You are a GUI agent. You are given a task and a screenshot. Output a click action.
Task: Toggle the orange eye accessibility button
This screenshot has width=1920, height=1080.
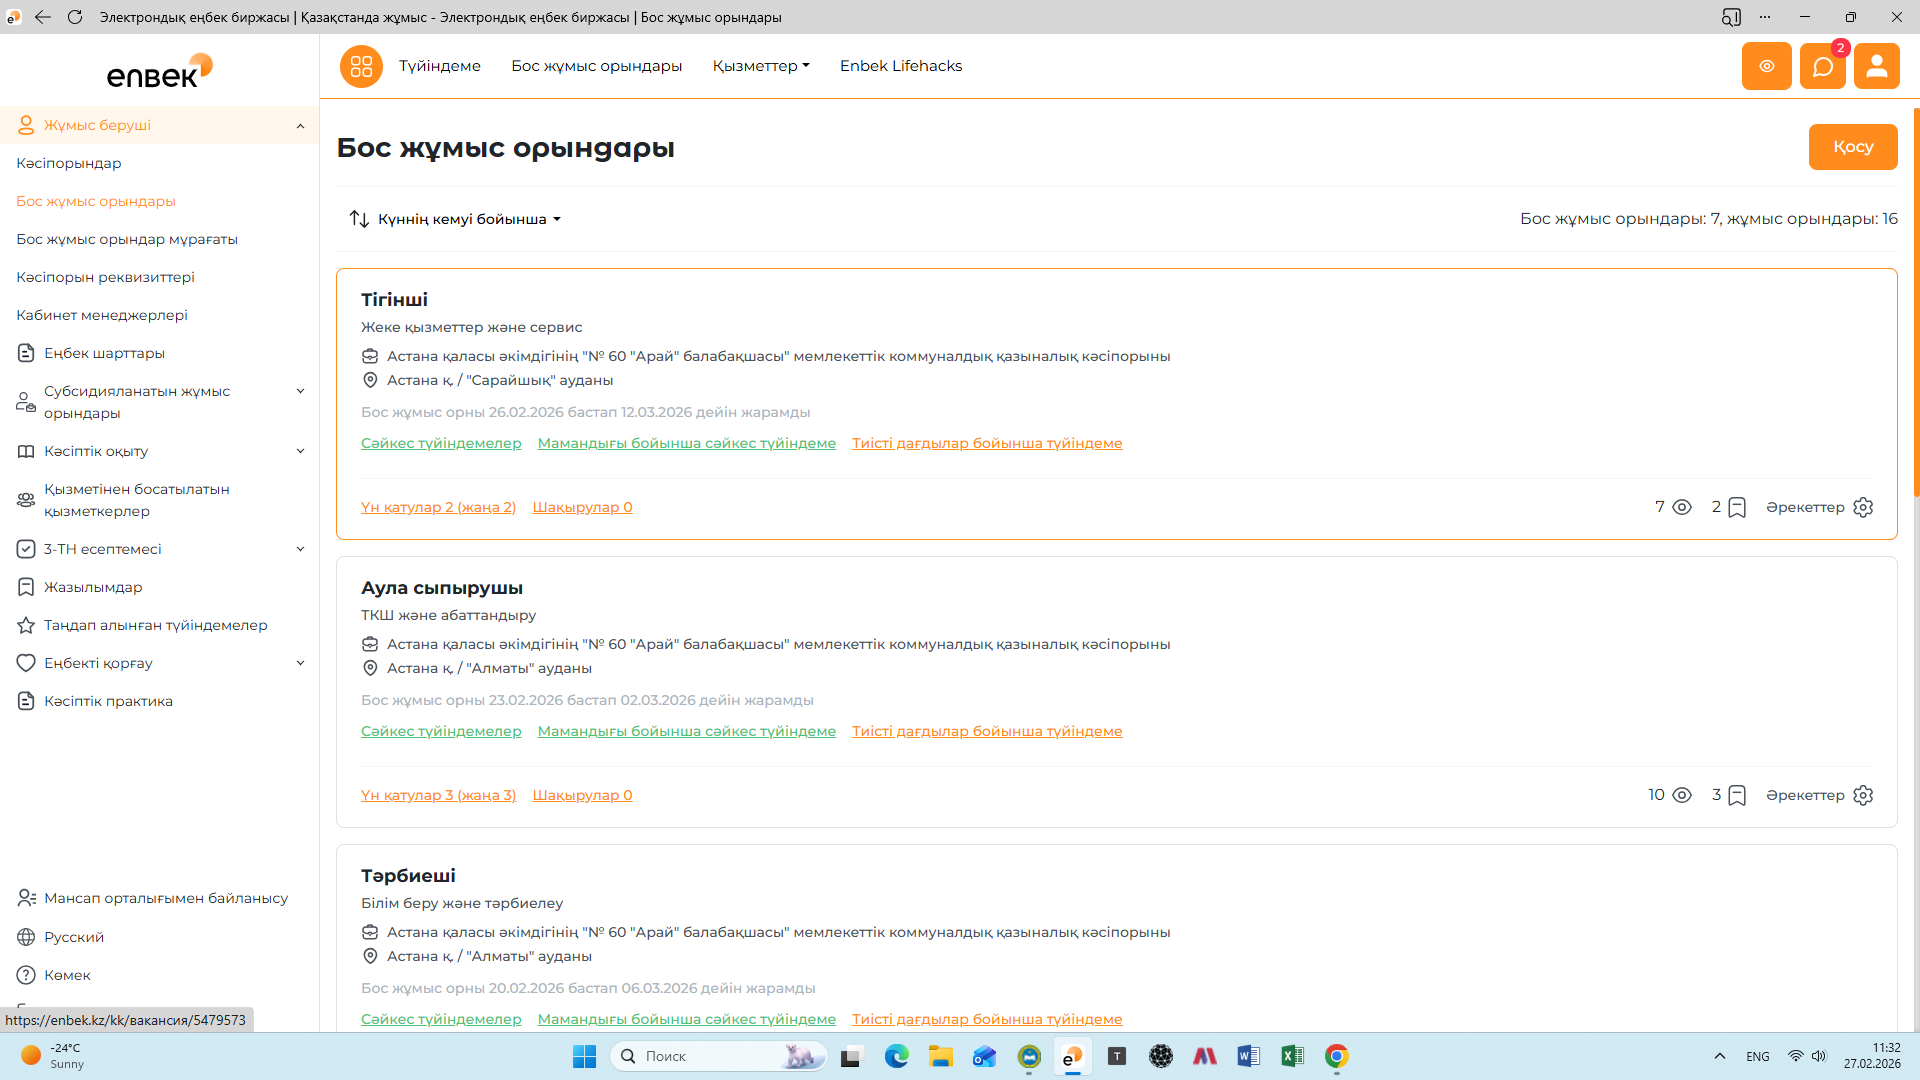point(1766,67)
